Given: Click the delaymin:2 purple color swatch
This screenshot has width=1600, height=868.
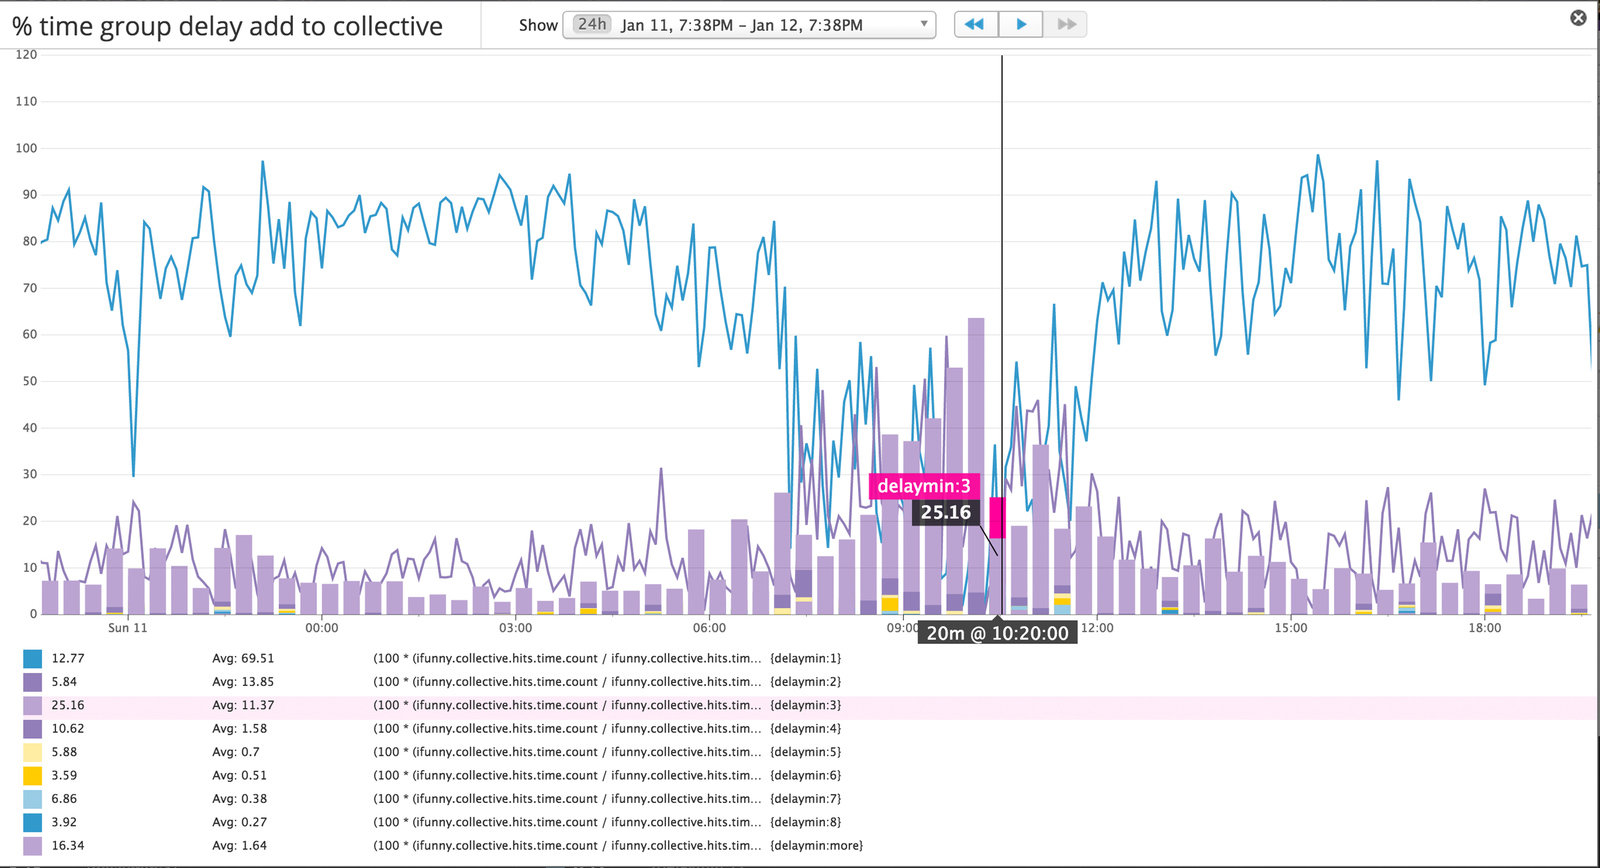Looking at the screenshot, I should 33,682.
